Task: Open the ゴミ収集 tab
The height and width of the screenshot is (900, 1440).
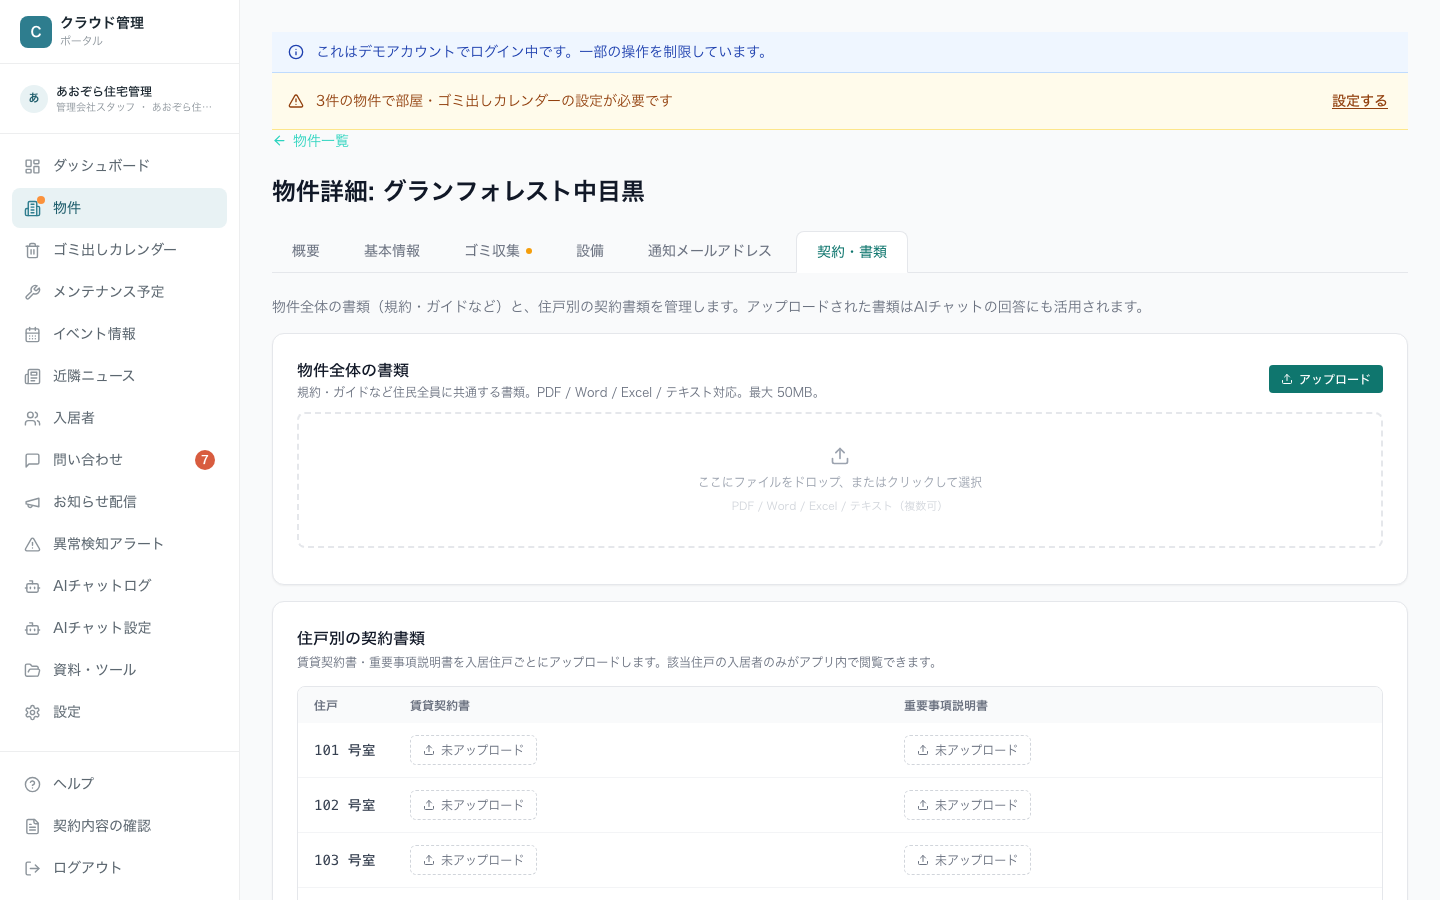Action: (498, 251)
